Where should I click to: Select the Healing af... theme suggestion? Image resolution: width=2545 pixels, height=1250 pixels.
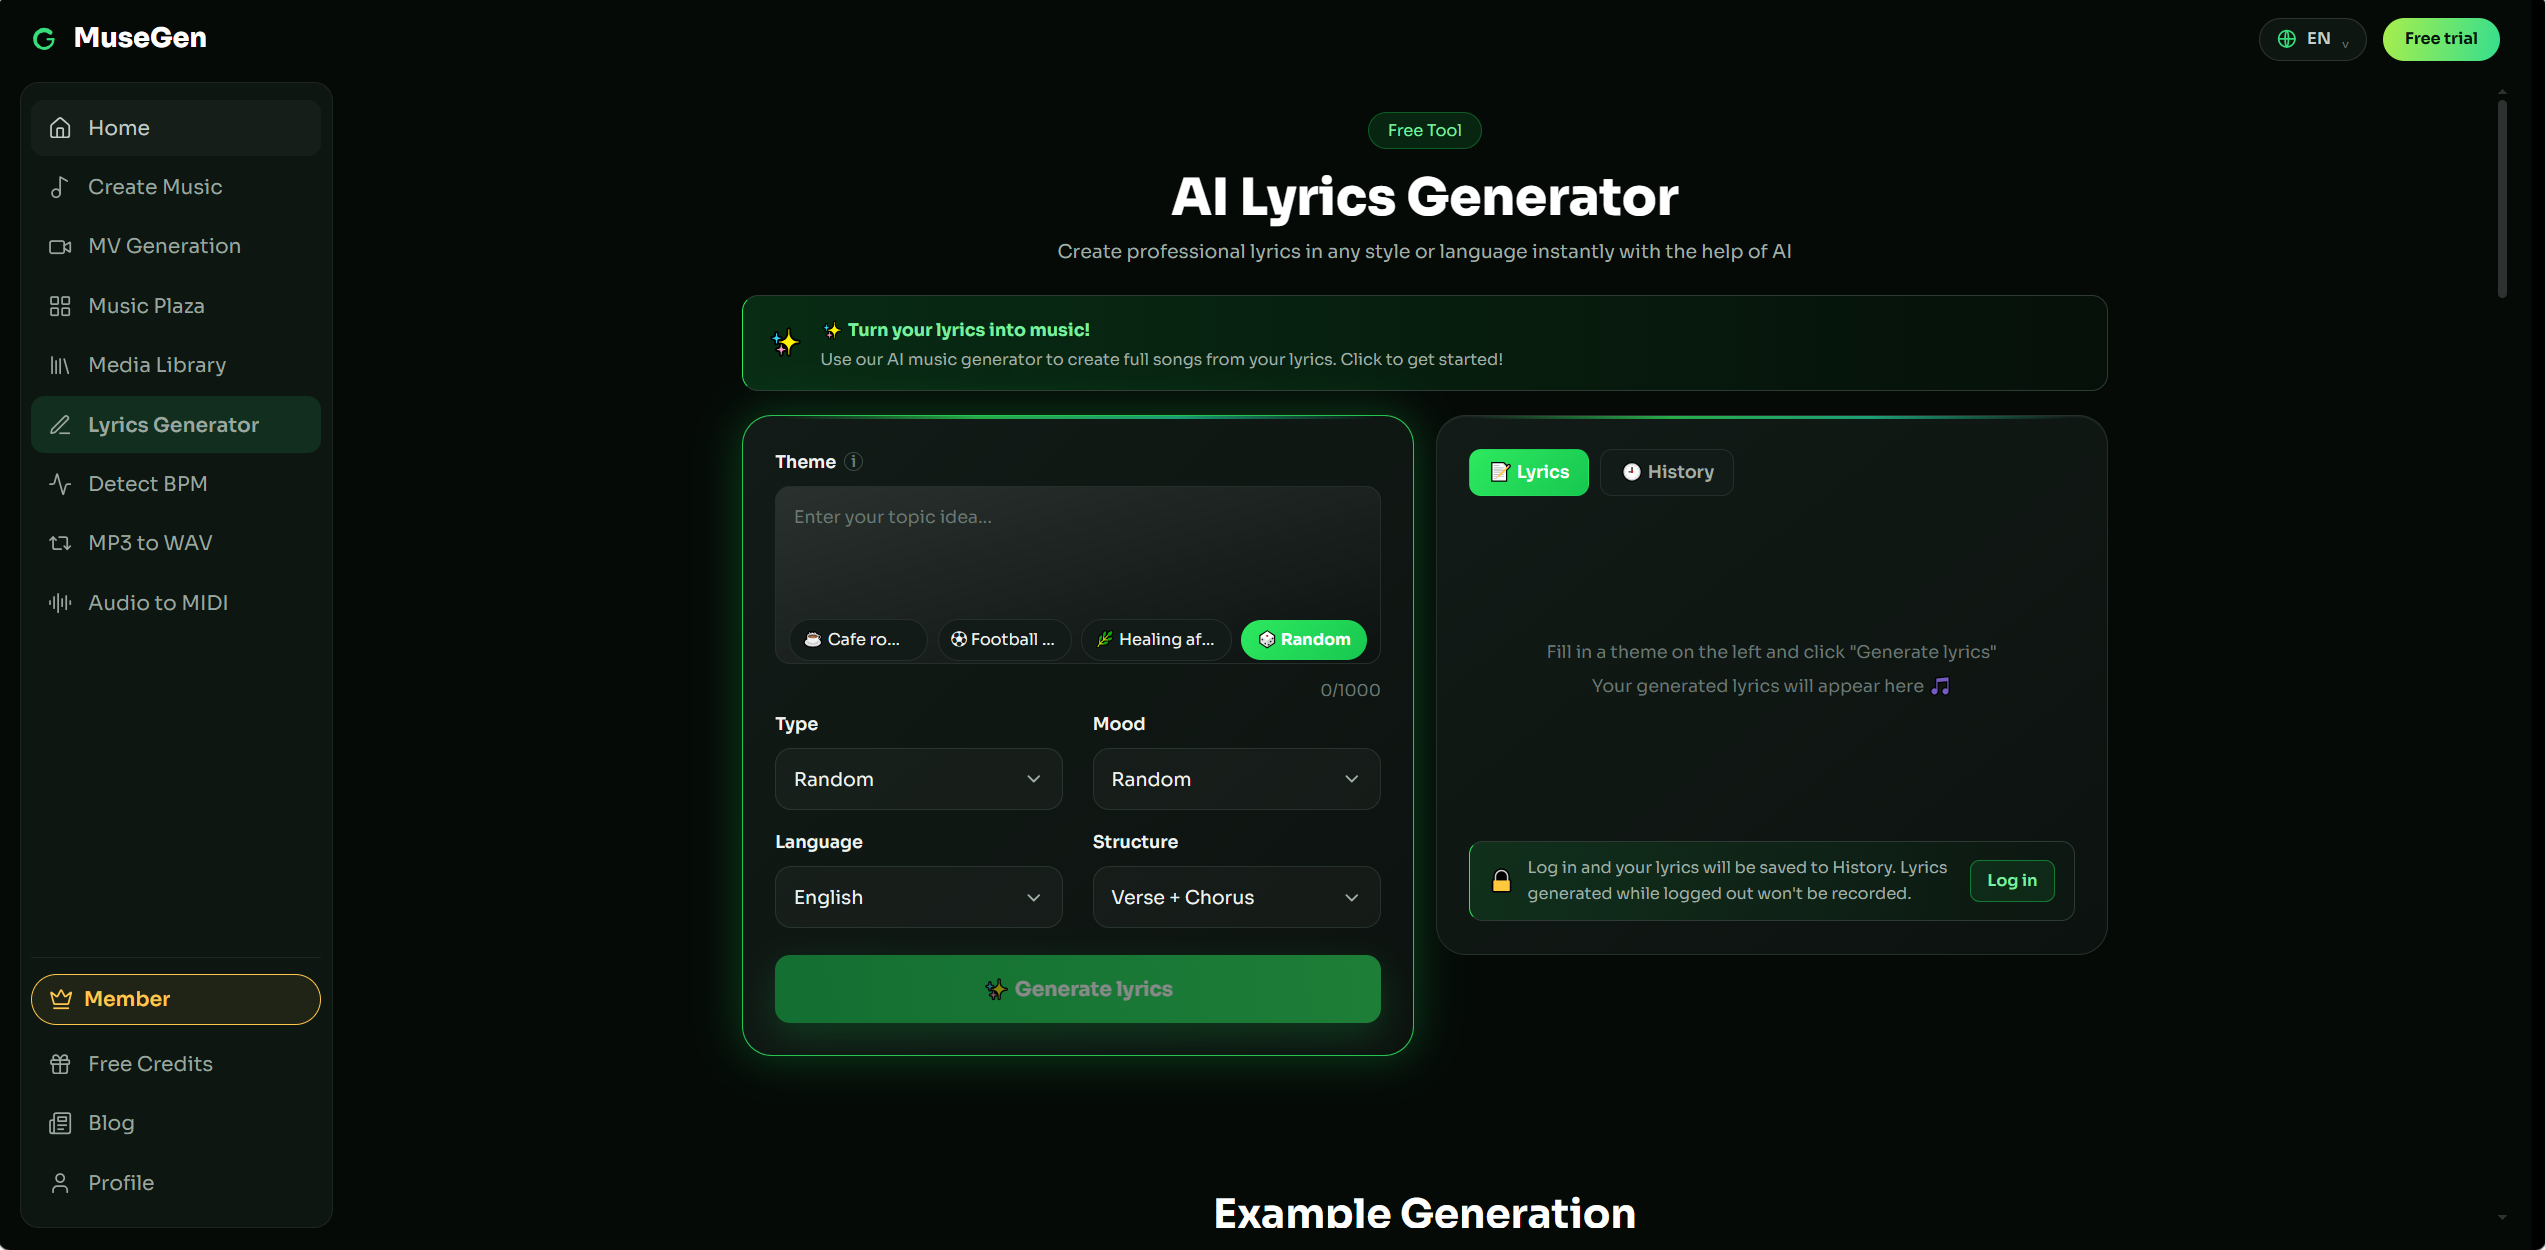point(1156,640)
